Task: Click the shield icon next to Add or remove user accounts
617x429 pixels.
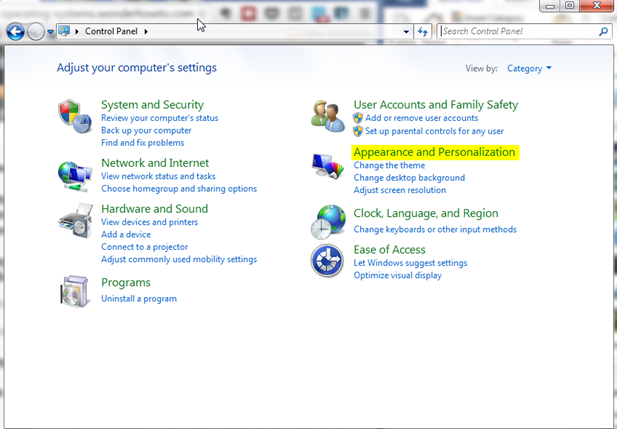Action: (x=358, y=118)
